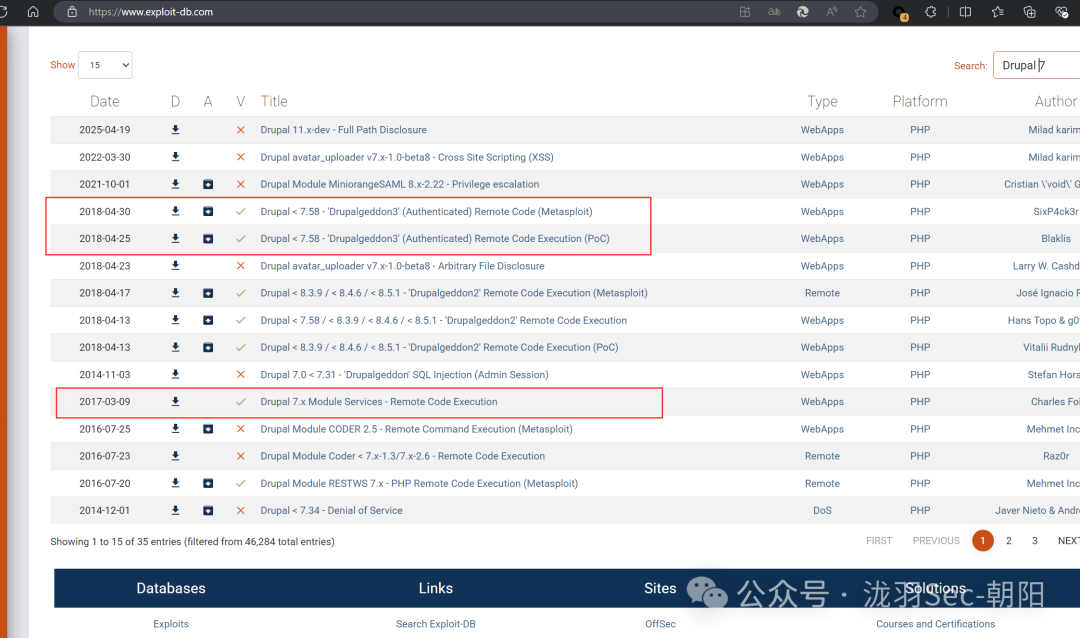This screenshot has width=1080, height=638.
Task: Download Drupalgeddon2 Metasploit exploit dated 2018-04-17
Action: [175, 293]
